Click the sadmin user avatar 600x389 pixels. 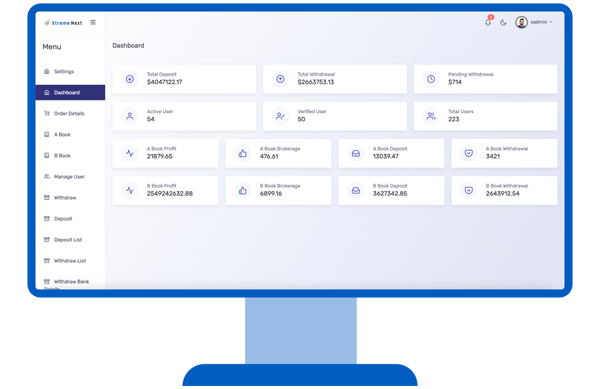[x=521, y=22]
